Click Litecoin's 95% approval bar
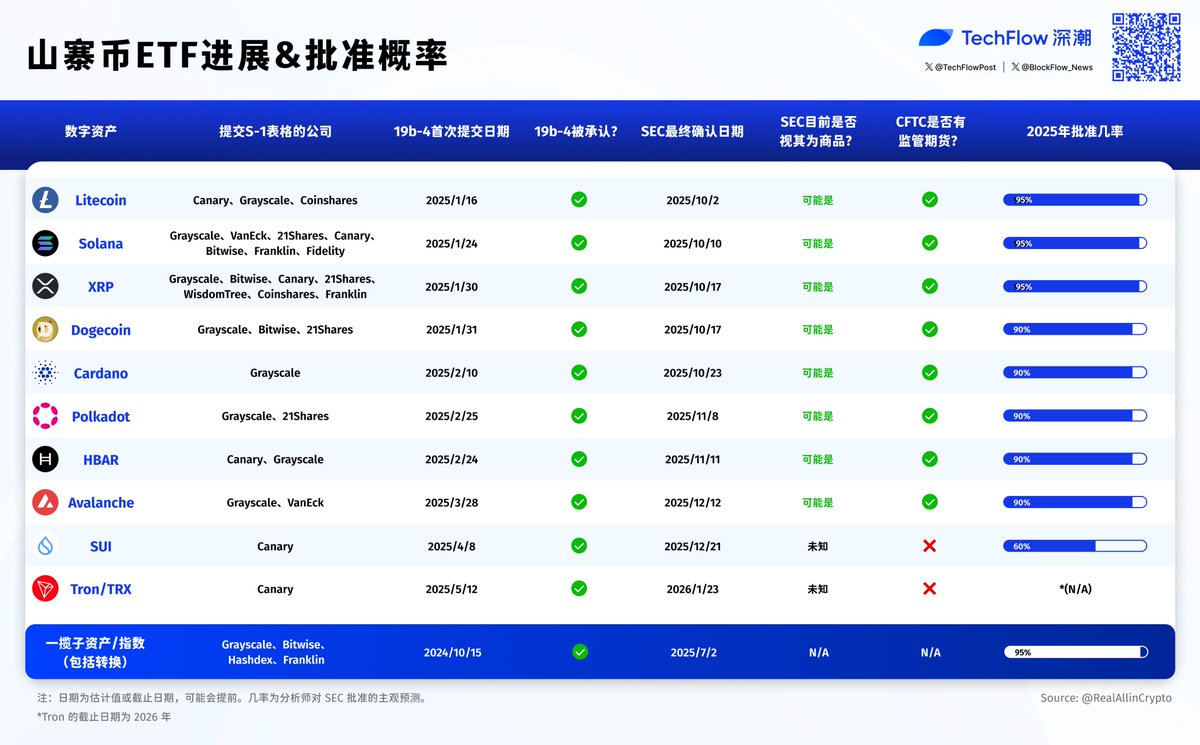 point(1075,200)
